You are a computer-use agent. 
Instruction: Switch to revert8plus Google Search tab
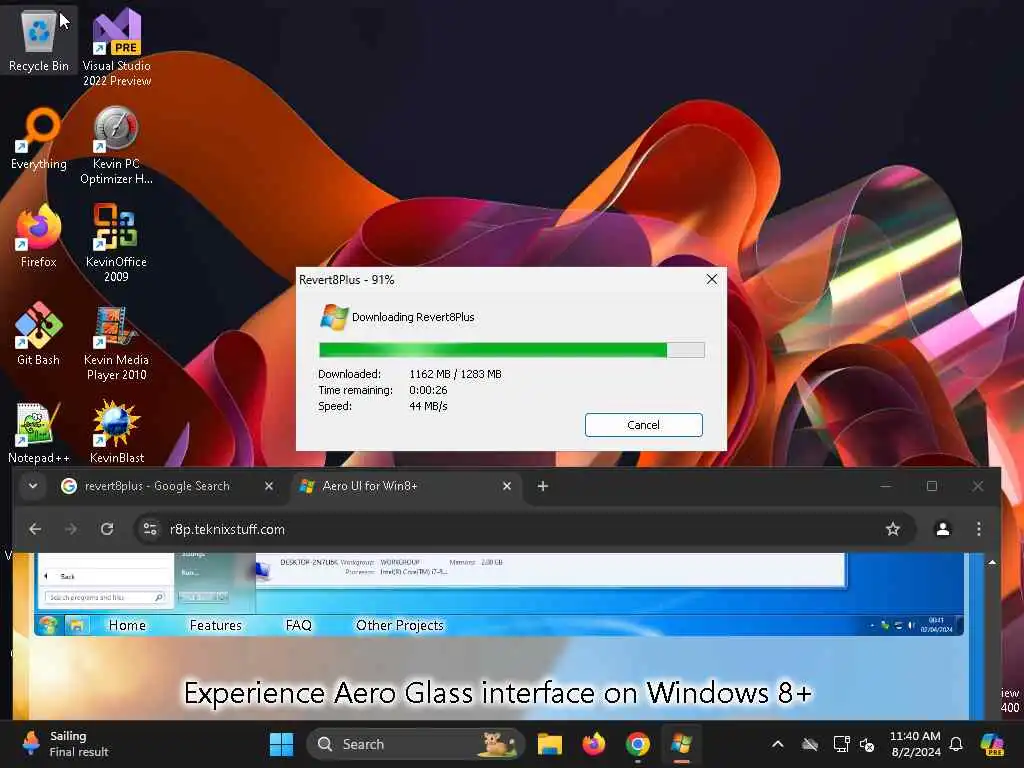point(157,486)
